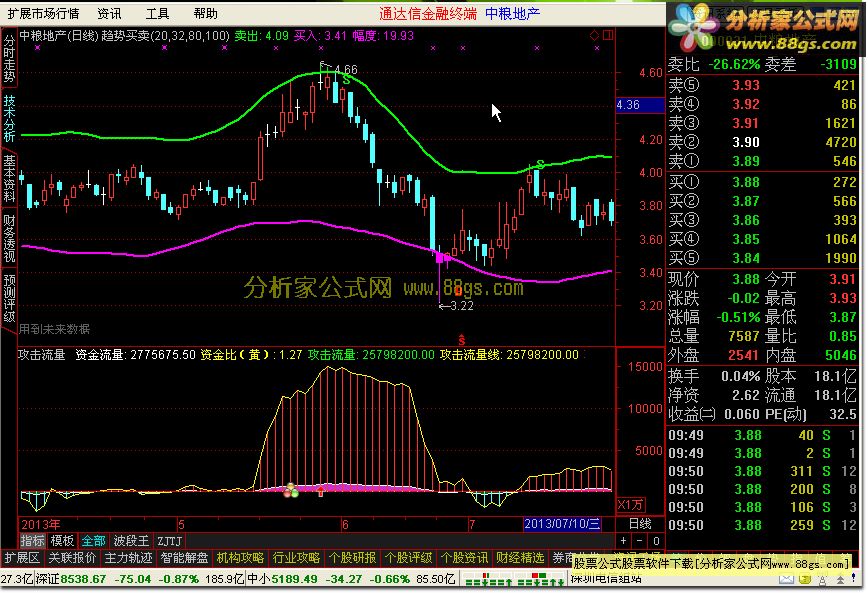Click the red up-arrow marker in 攻击流量 chart

click(321, 491)
